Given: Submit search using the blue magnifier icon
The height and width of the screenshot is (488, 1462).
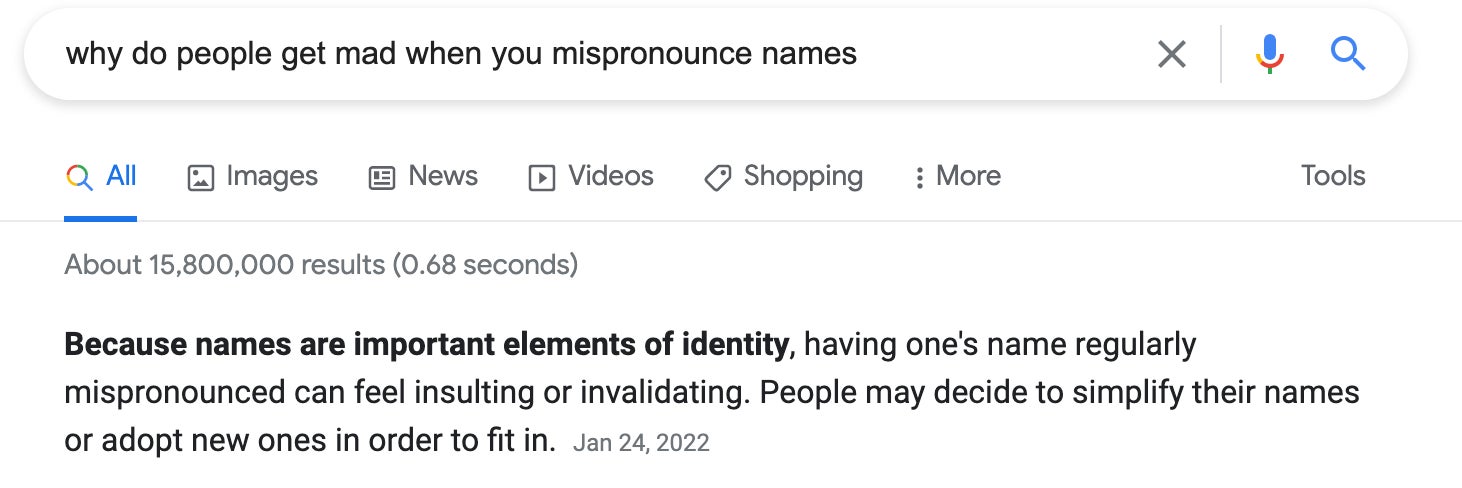Looking at the screenshot, I should click(x=1348, y=54).
